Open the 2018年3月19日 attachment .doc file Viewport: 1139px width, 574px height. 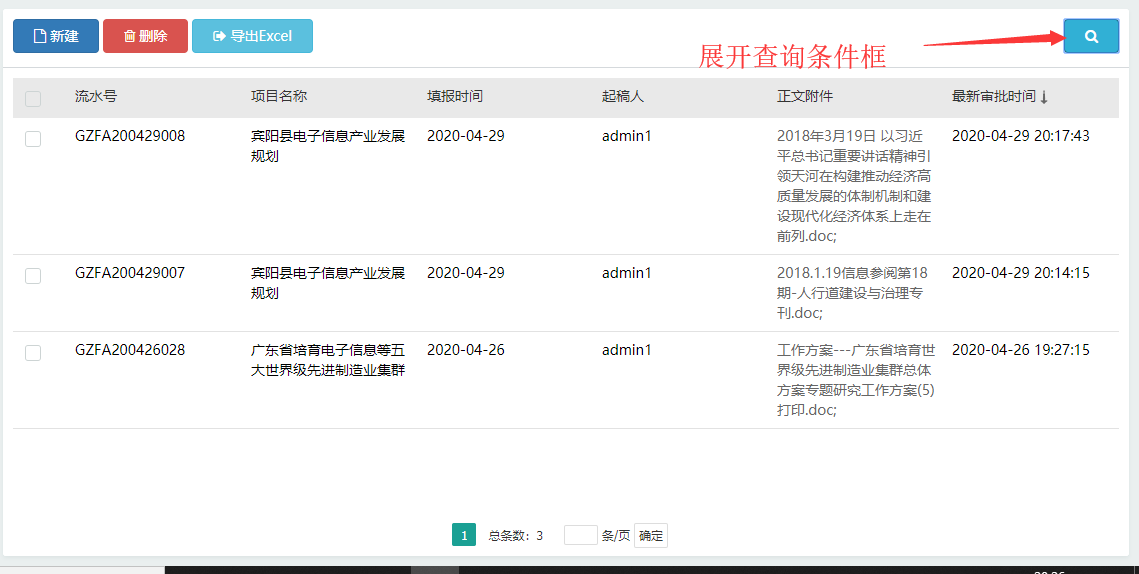(854, 186)
